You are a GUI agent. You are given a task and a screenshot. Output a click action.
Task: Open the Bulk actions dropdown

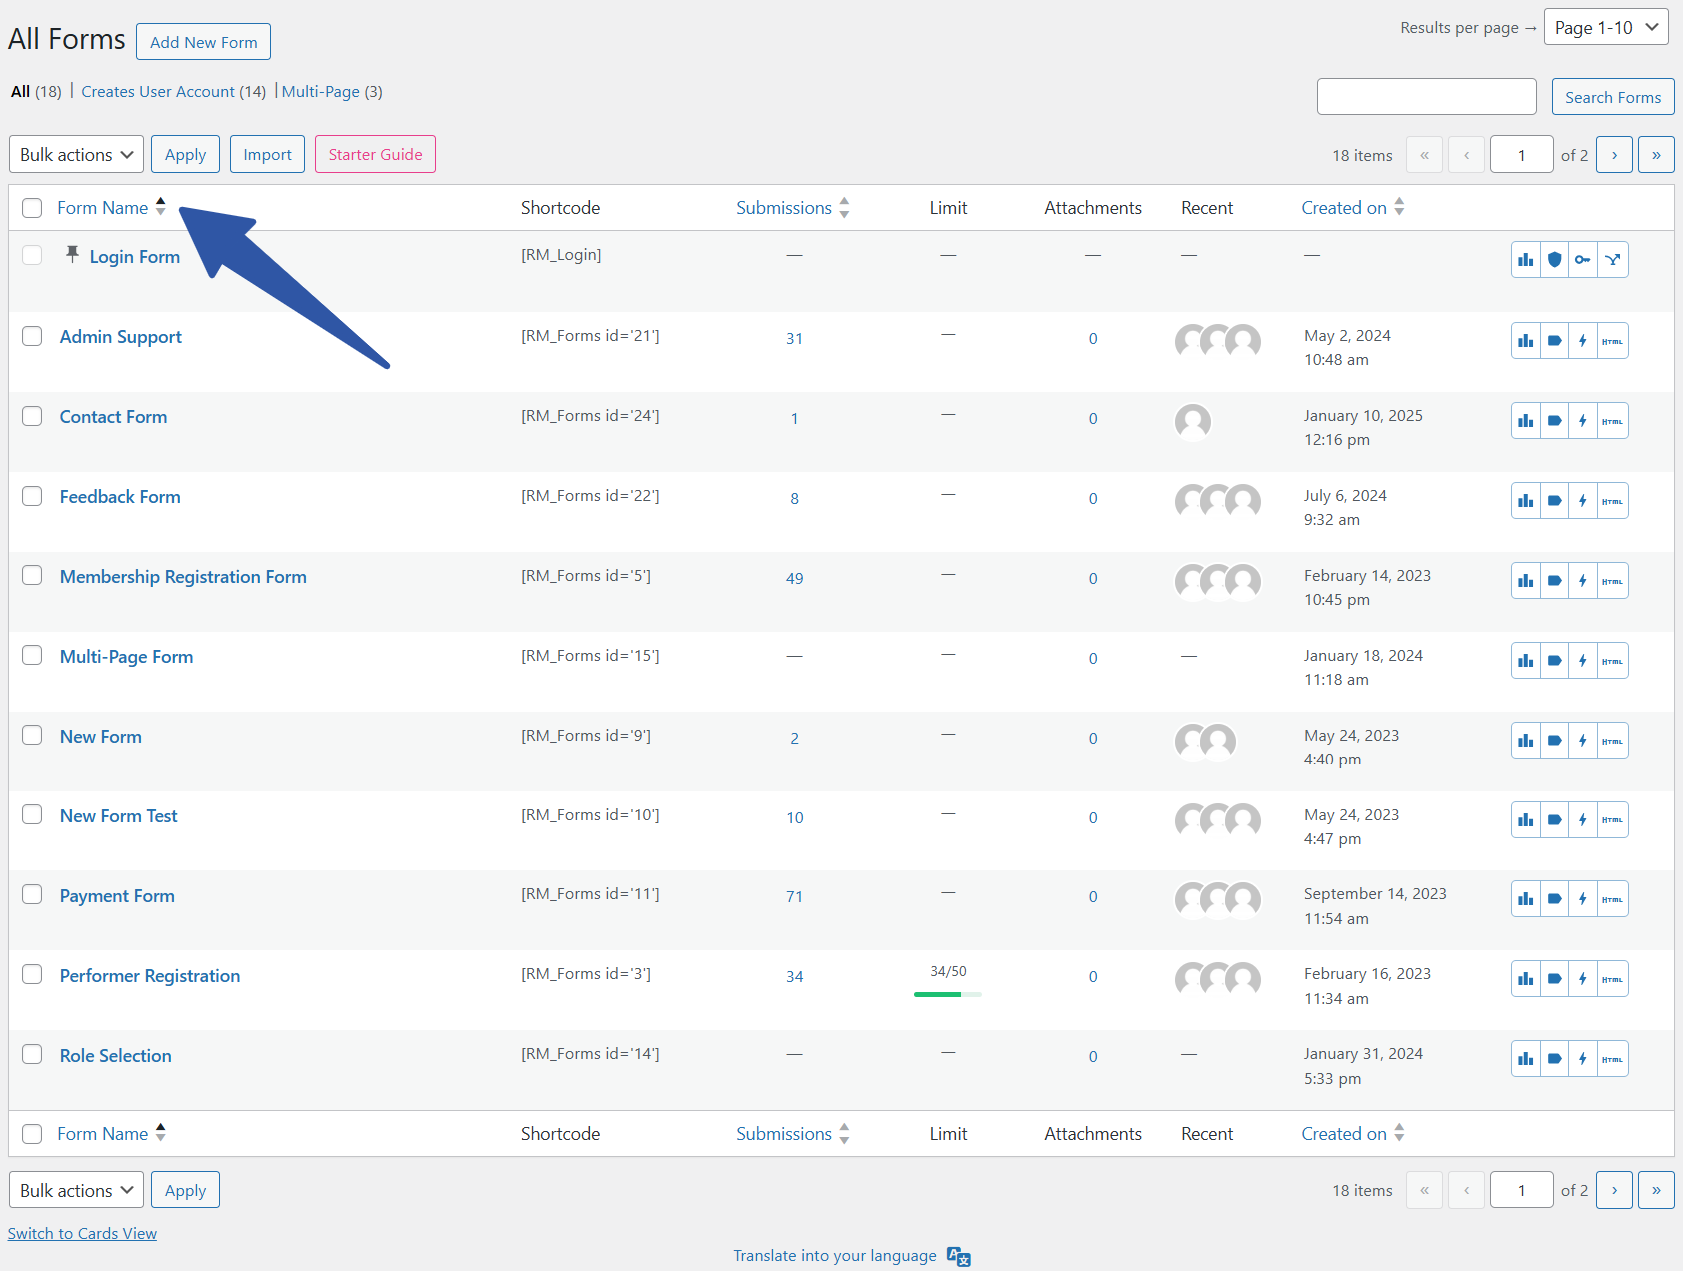tap(75, 154)
